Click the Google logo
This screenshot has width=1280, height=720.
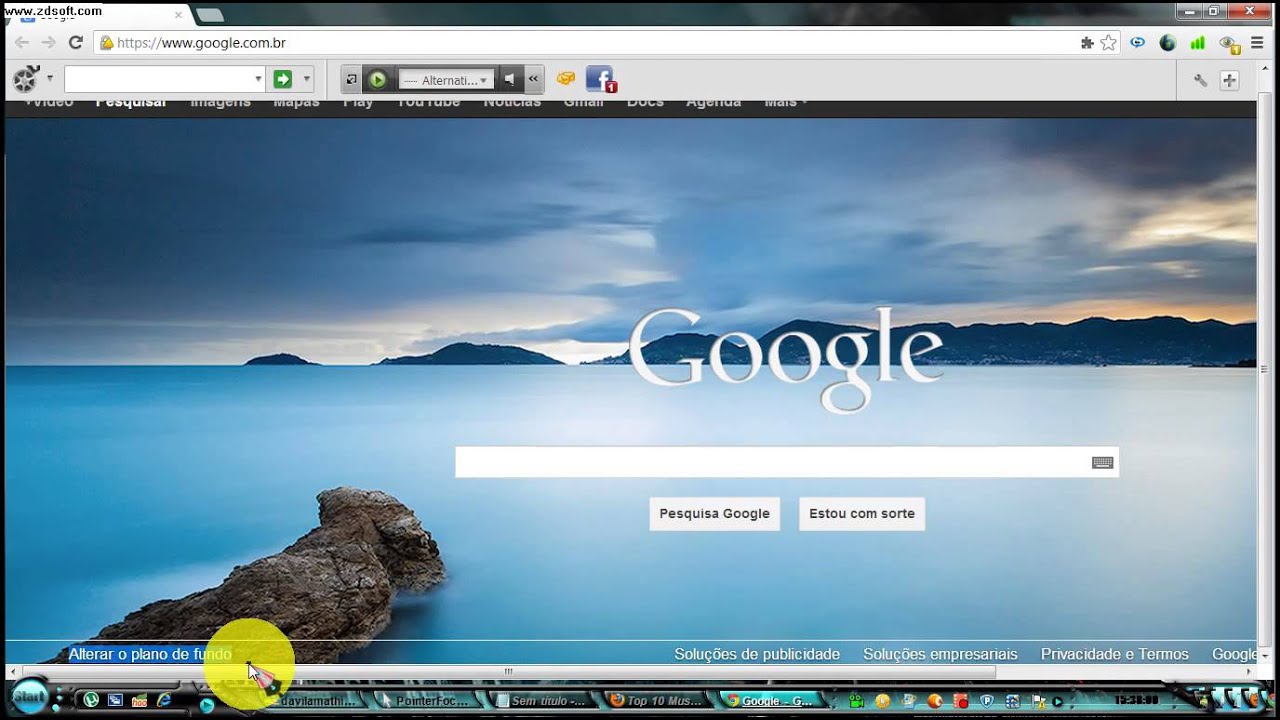tap(786, 358)
